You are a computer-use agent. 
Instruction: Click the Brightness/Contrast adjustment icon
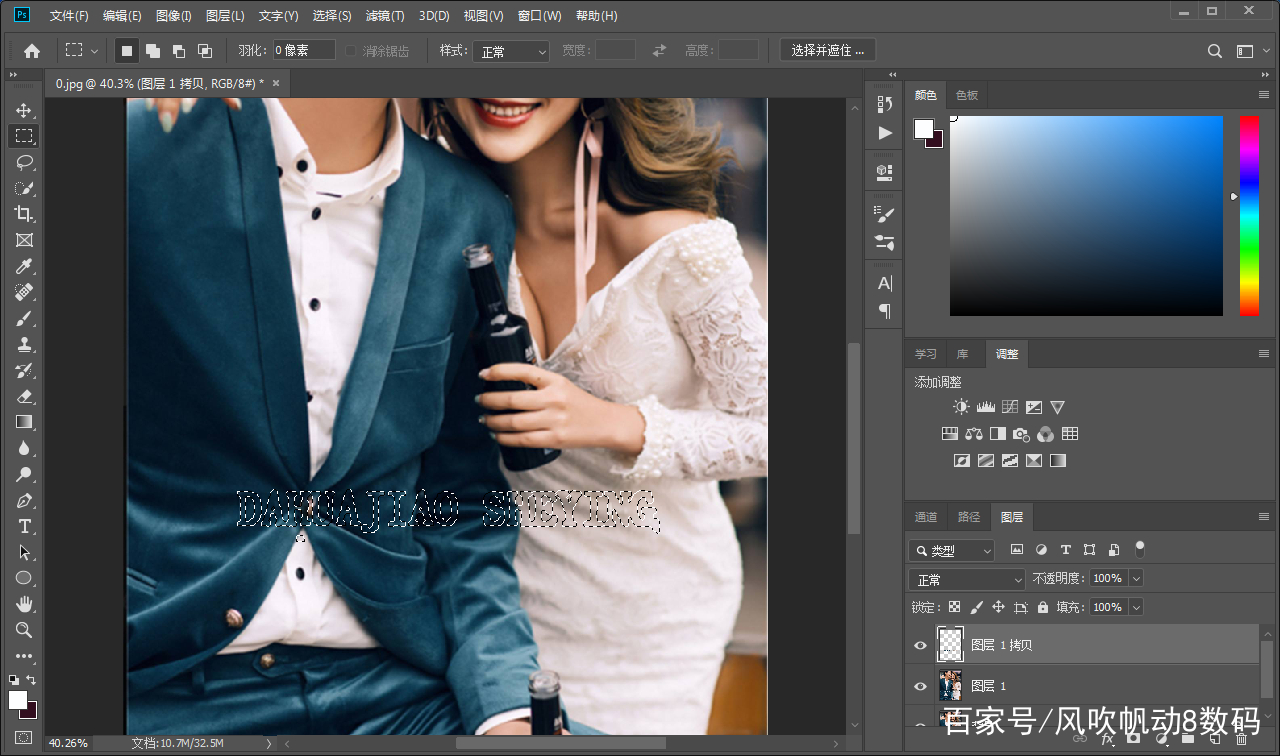pyautogui.click(x=961, y=407)
